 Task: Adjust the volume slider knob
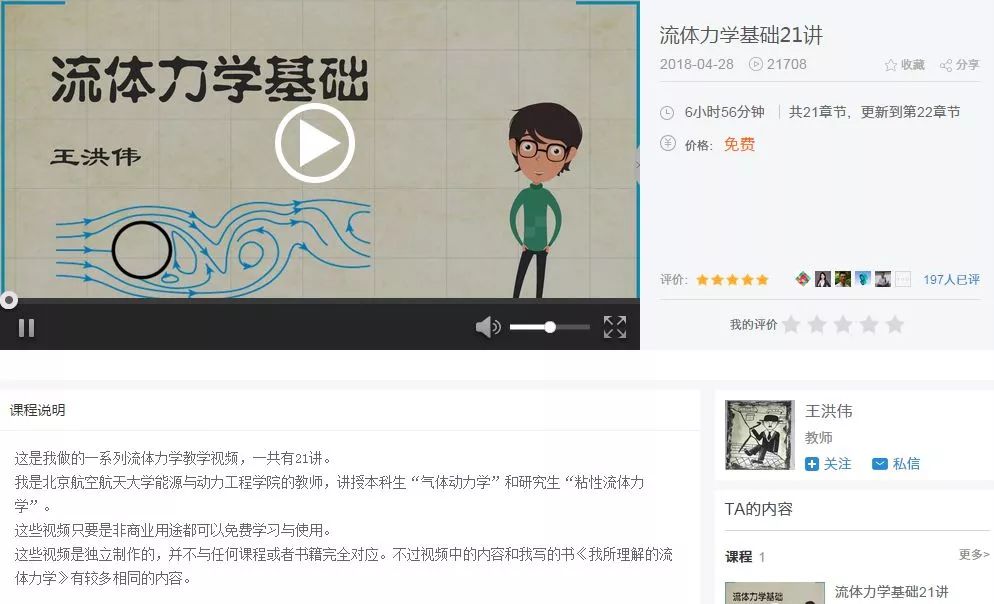550,327
